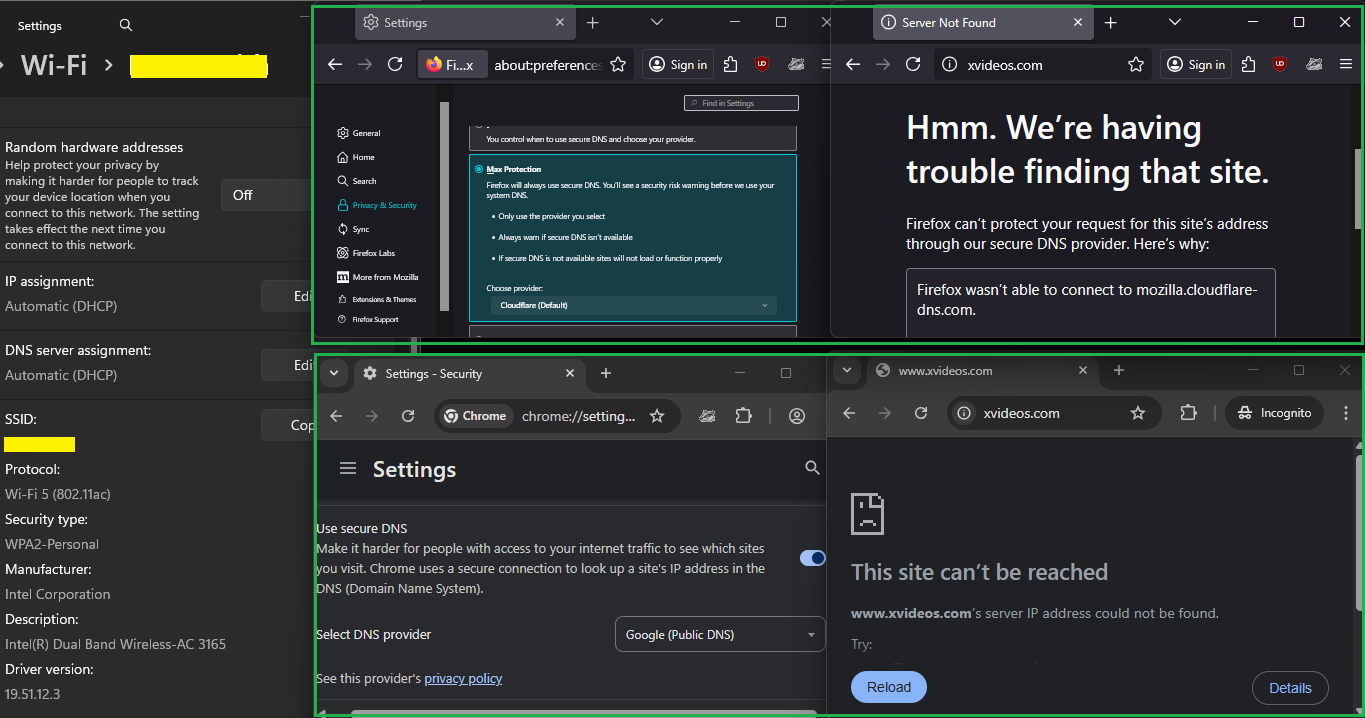Click the Details button on error page
The width and height of the screenshot is (1365, 718).
click(x=1289, y=688)
